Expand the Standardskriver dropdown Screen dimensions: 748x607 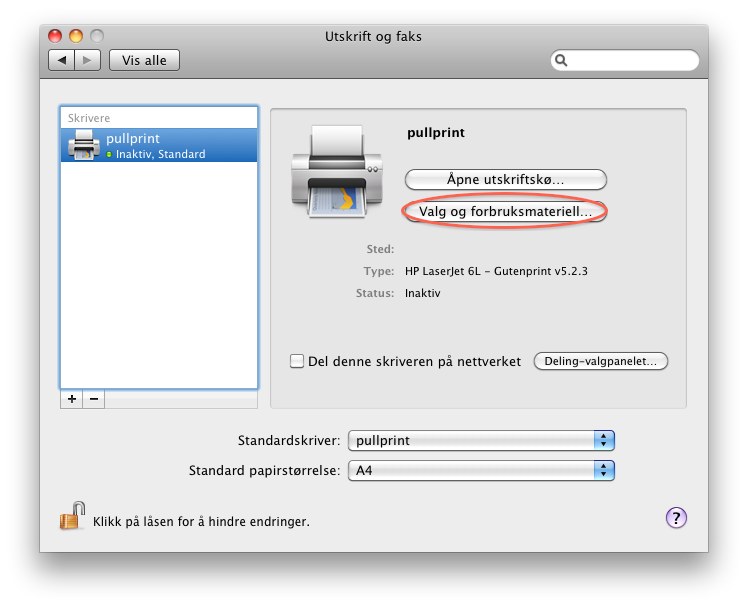(x=480, y=440)
